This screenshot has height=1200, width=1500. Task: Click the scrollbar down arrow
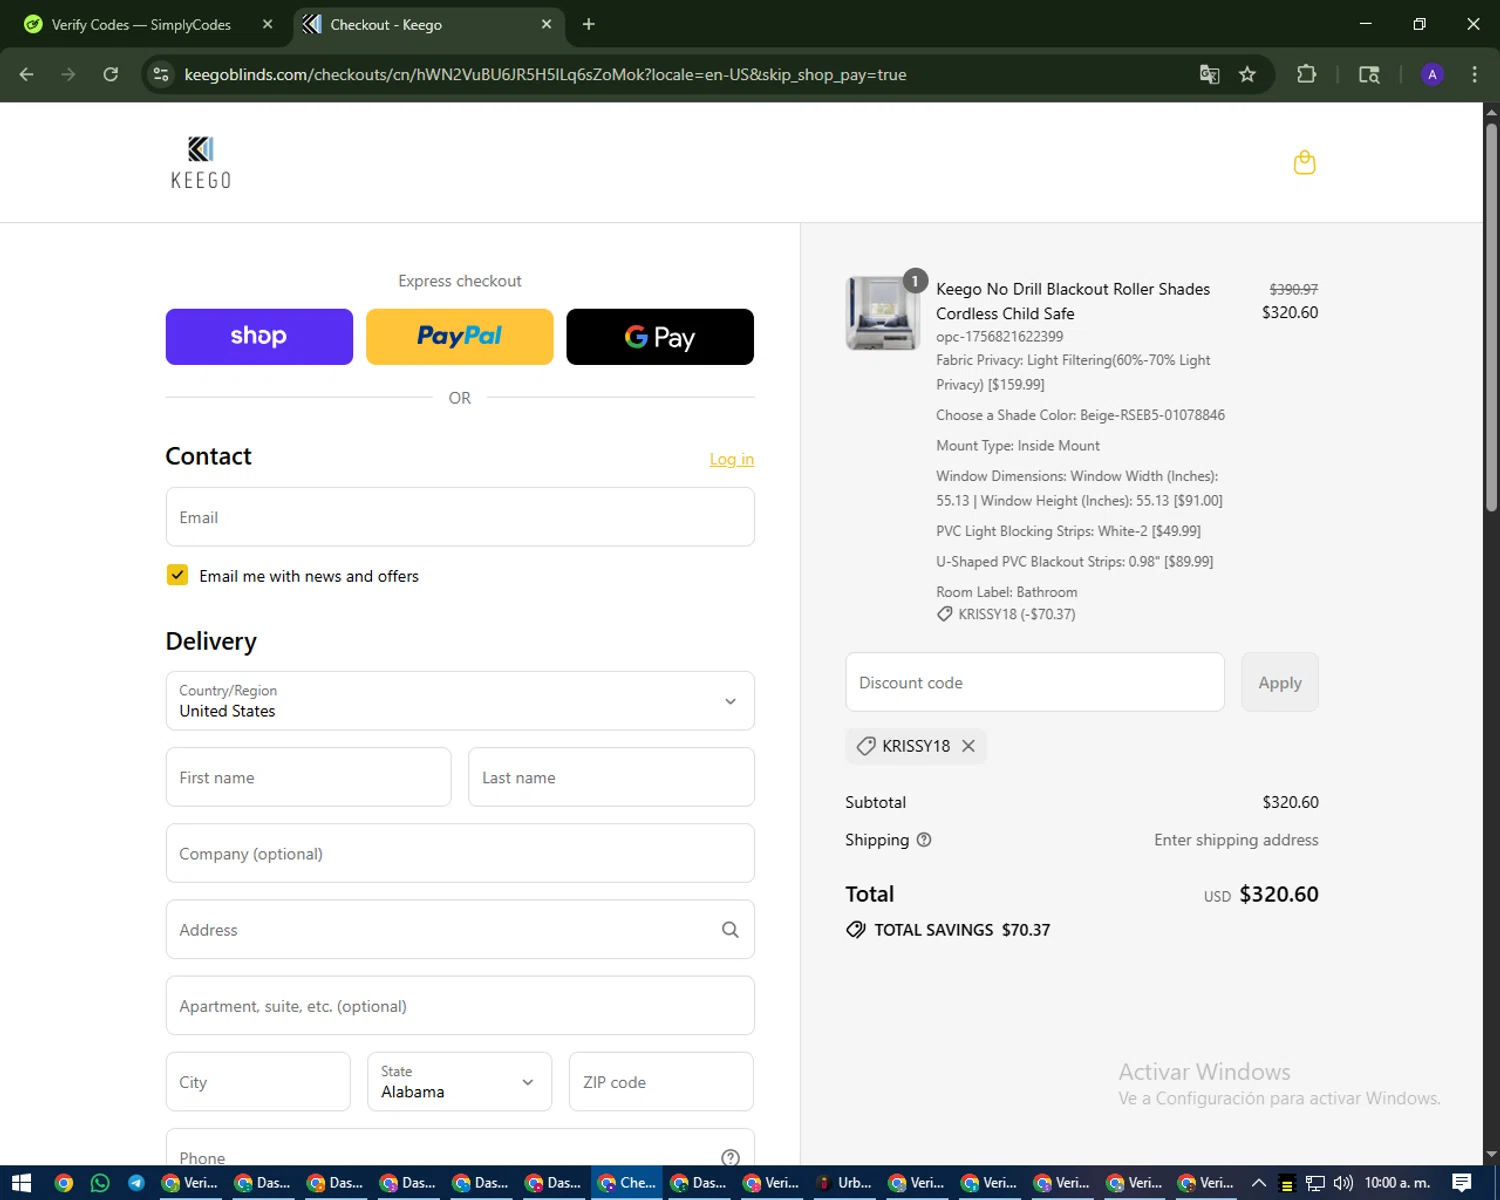pyautogui.click(x=1491, y=1154)
